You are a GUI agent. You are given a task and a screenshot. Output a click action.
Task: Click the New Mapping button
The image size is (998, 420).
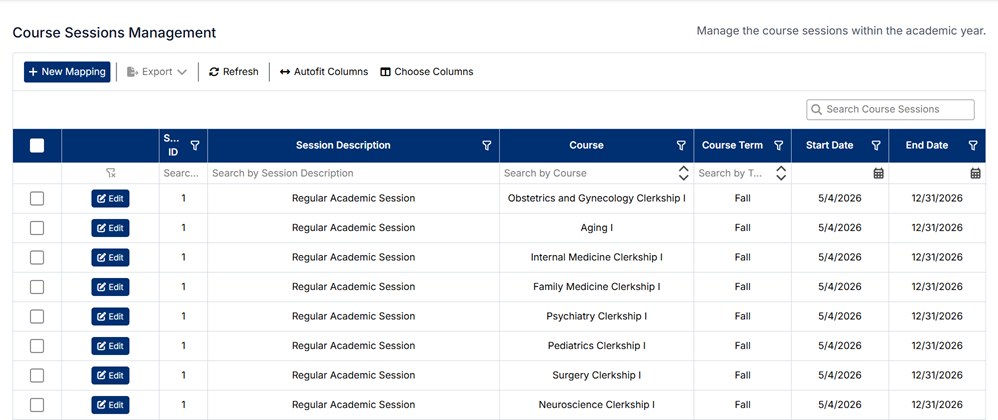[x=67, y=72]
